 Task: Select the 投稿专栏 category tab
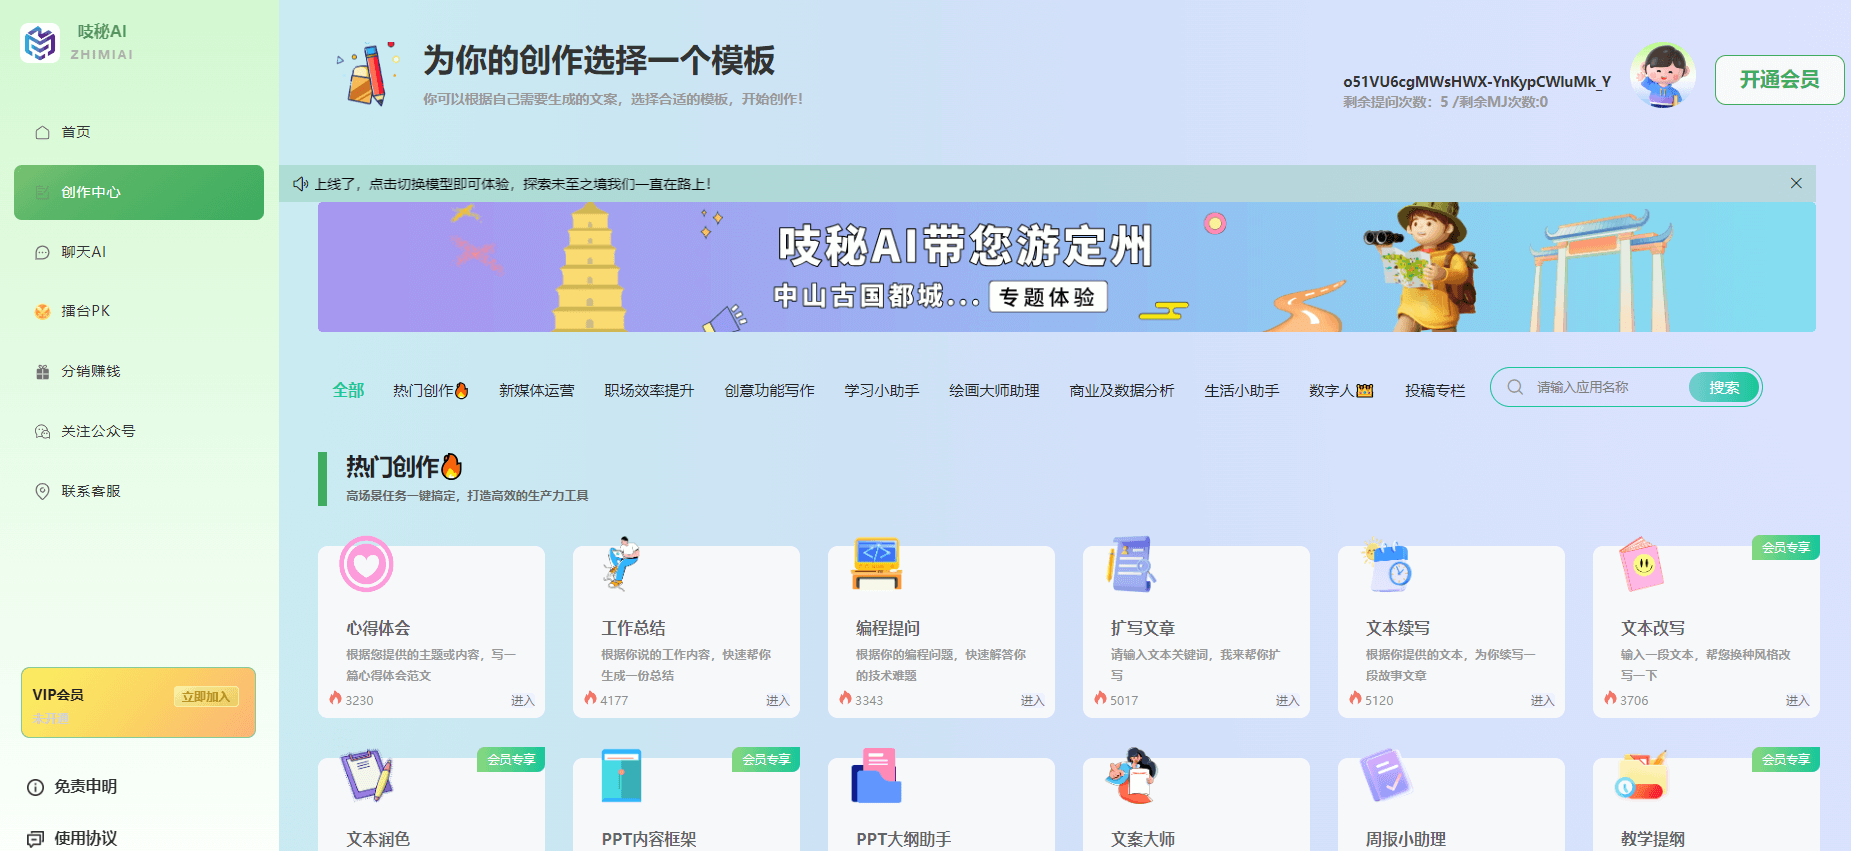(x=1435, y=390)
